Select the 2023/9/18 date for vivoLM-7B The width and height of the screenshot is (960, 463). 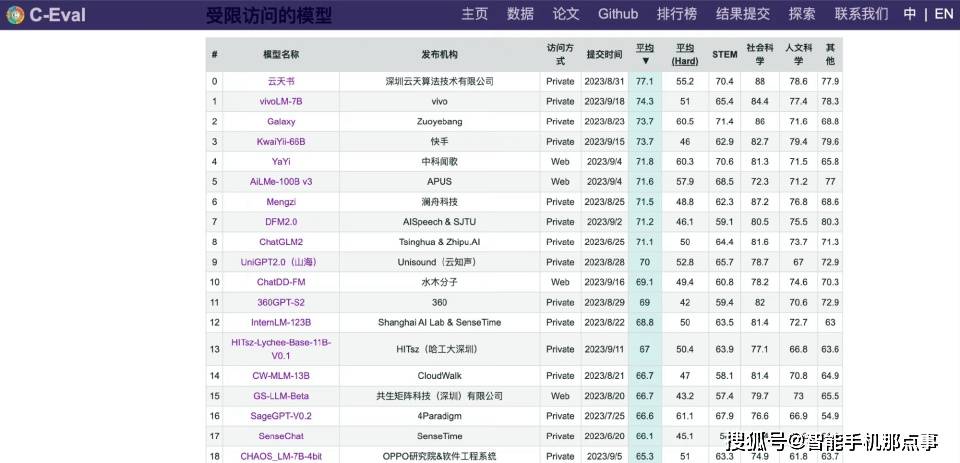604,102
